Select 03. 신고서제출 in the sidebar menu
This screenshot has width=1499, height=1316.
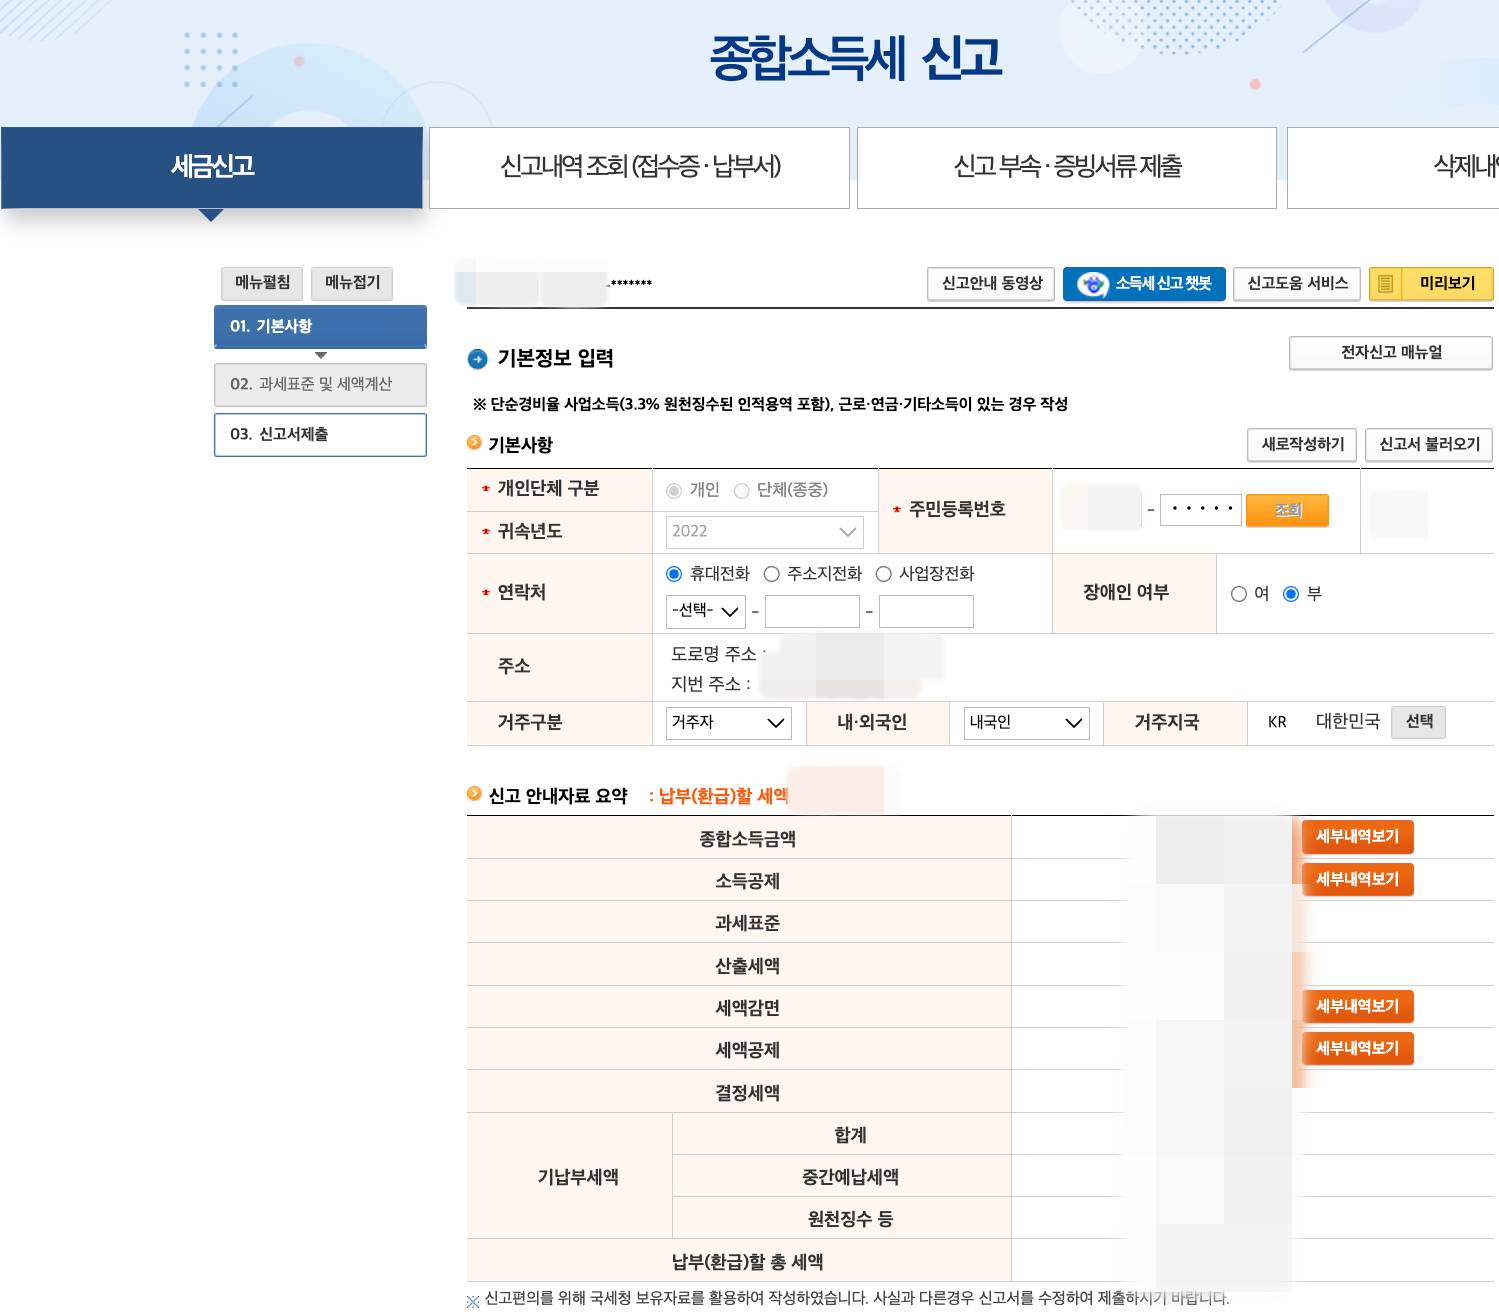point(320,435)
